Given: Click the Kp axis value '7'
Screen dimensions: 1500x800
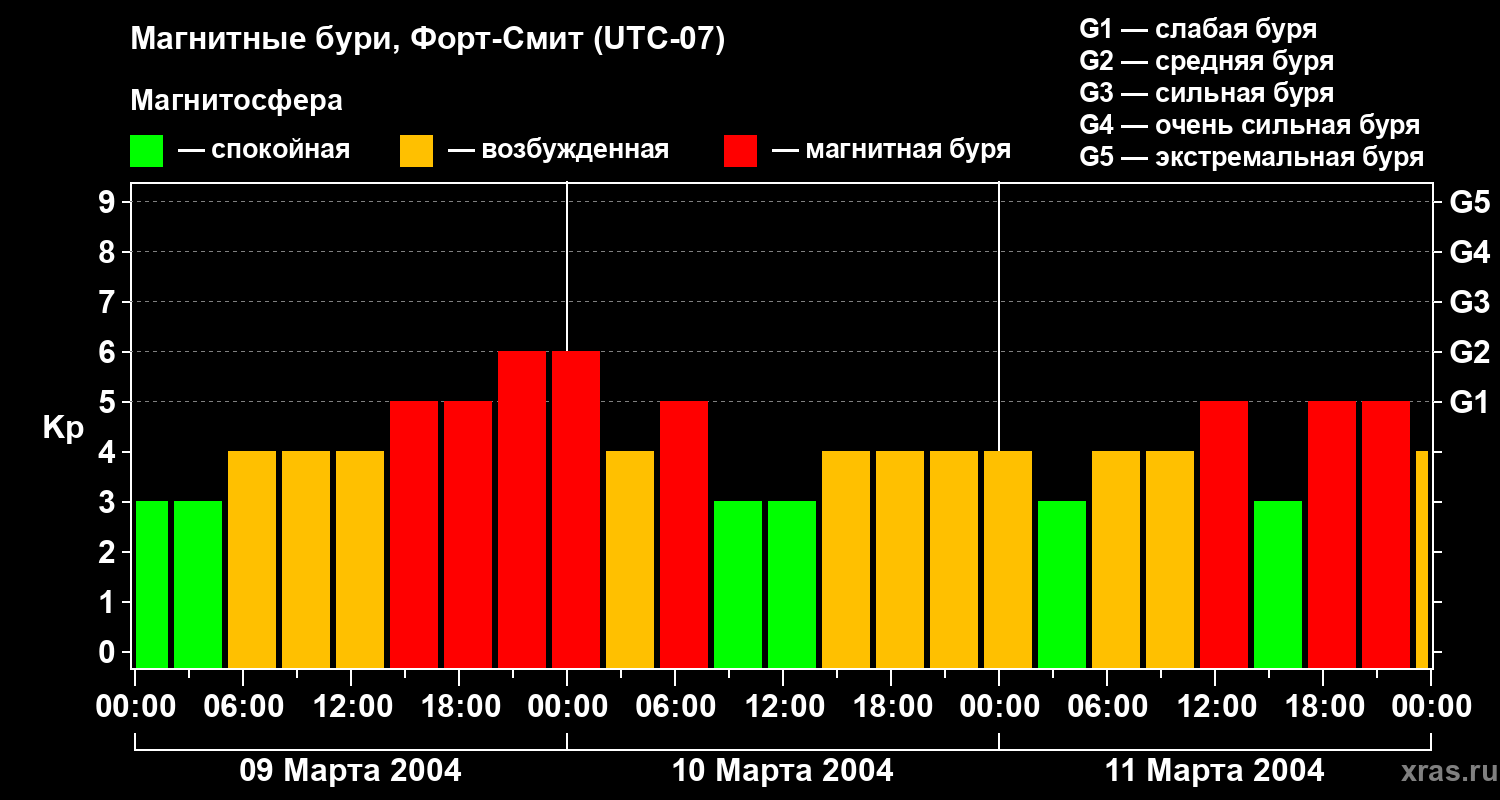Looking at the screenshot, I should [x=109, y=302].
